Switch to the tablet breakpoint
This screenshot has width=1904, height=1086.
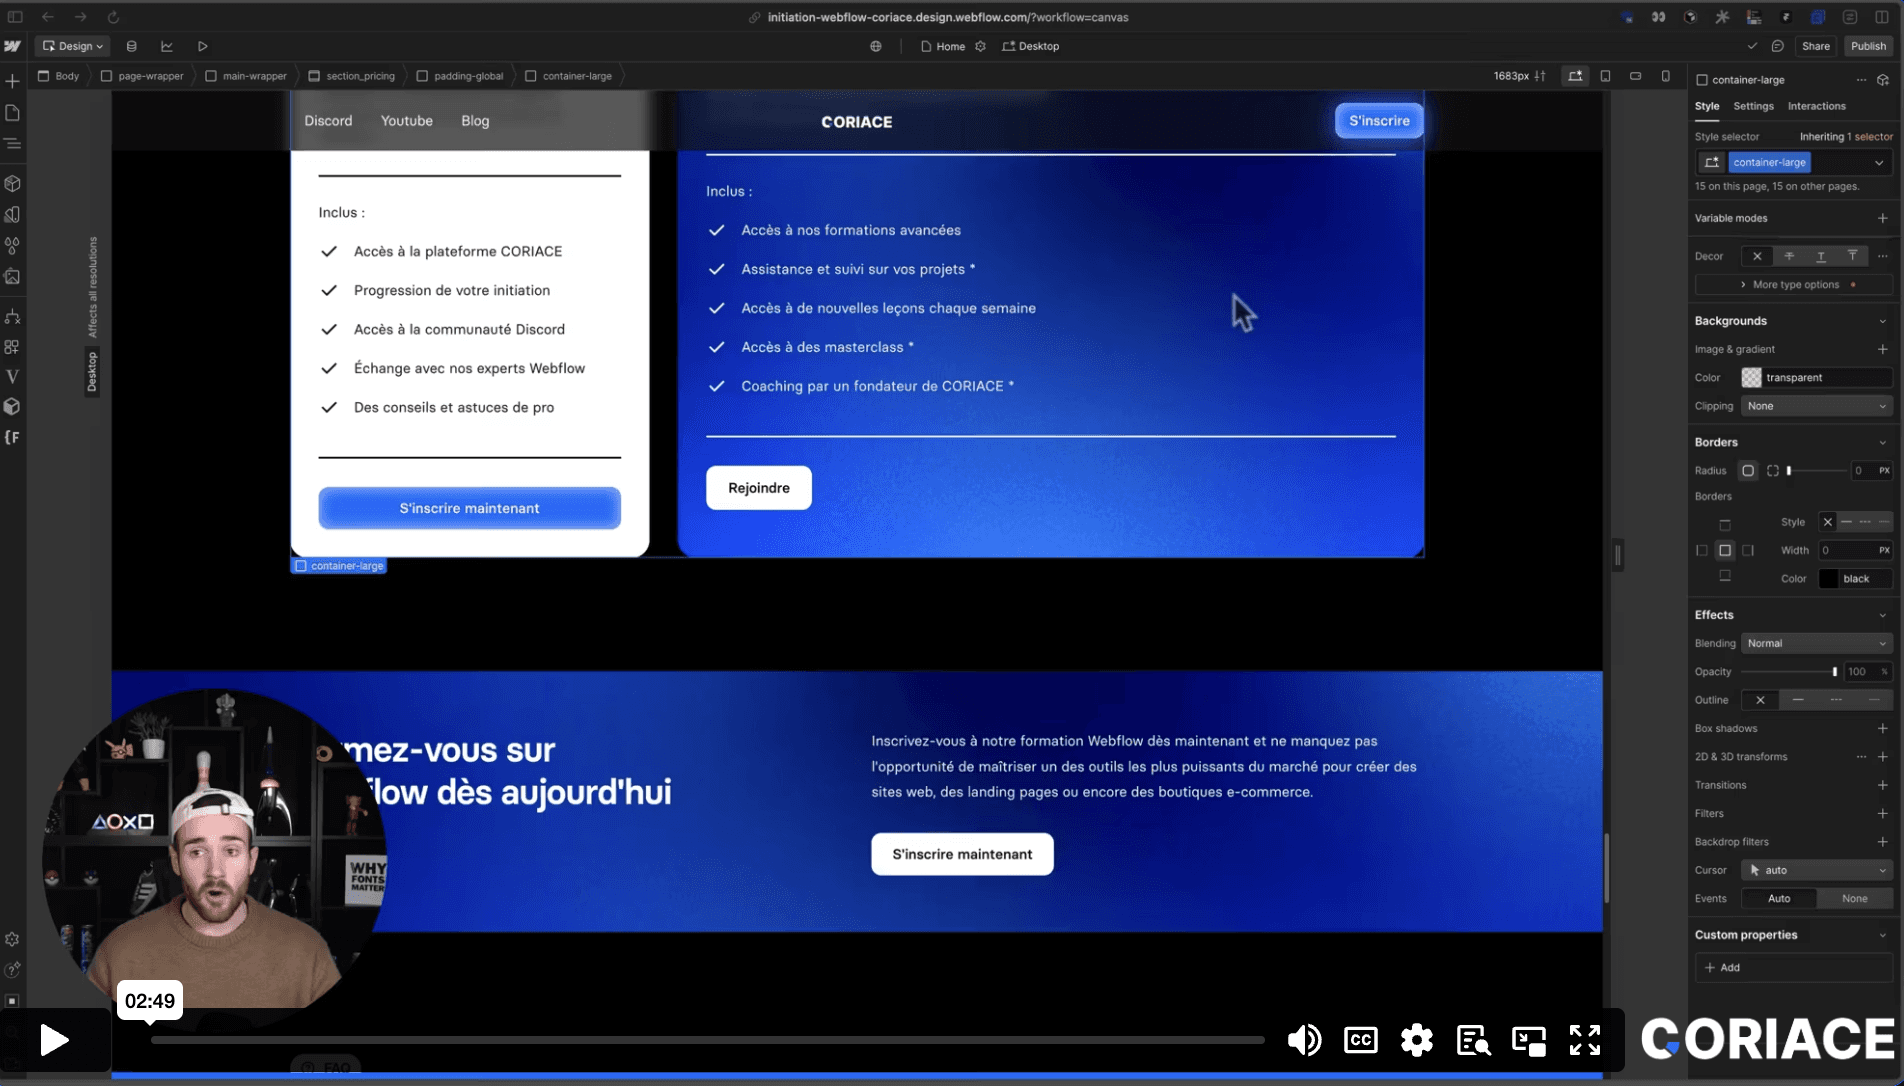(1605, 76)
